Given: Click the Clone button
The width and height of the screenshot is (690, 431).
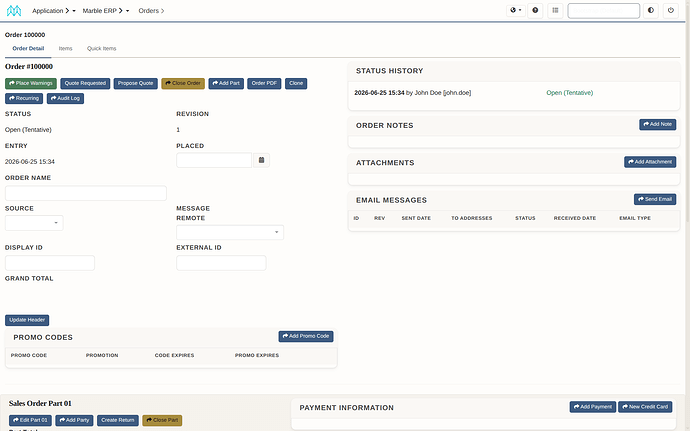Looking at the screenshot, I should (296, 83).
